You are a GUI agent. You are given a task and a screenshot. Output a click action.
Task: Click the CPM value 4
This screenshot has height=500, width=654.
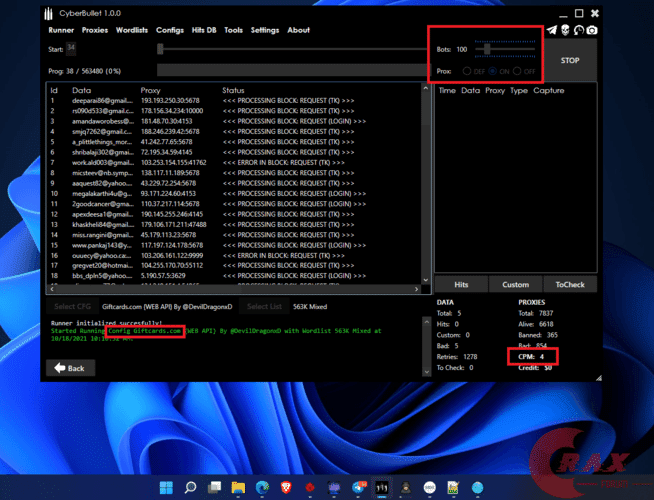click(542, 357)
